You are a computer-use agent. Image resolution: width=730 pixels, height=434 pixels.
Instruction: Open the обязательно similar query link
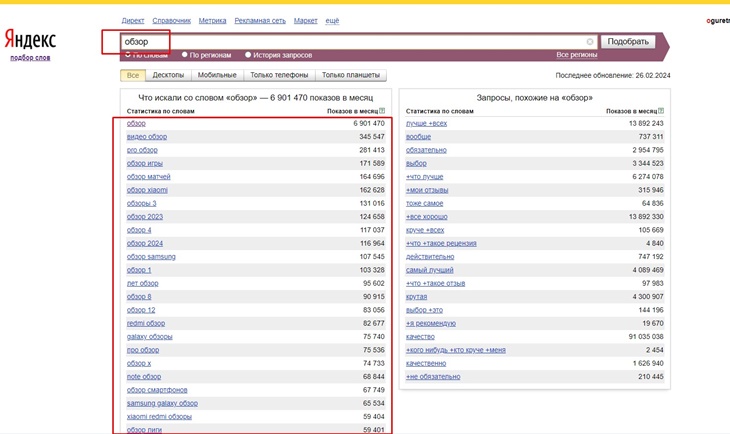pos(426,150)
